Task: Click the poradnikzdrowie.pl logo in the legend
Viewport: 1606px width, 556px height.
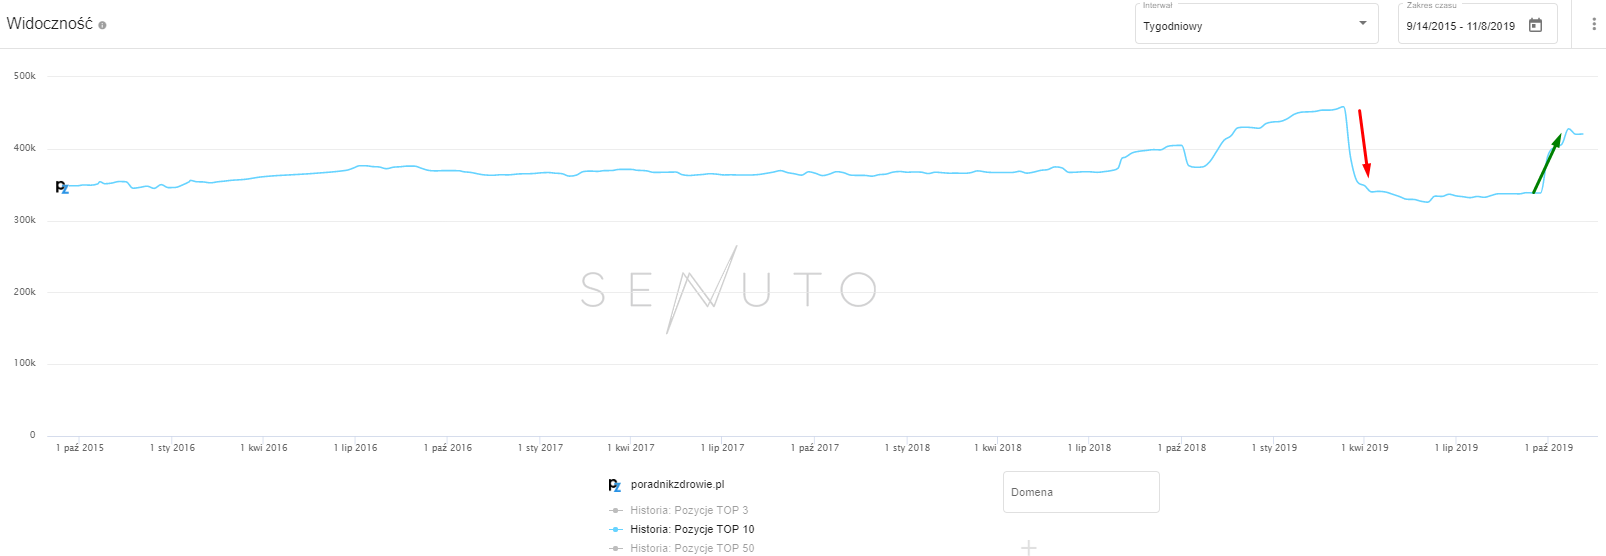Action: coord(614,485)
